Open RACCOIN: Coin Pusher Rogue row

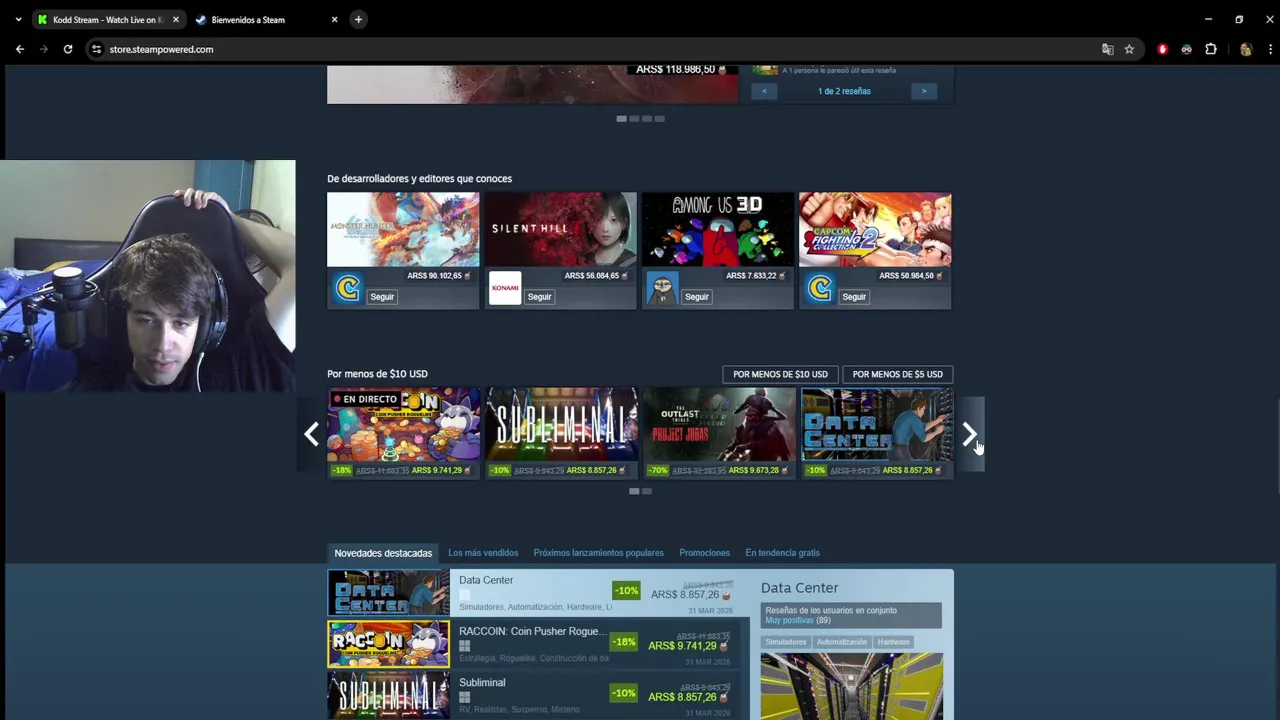pos(538,644)
